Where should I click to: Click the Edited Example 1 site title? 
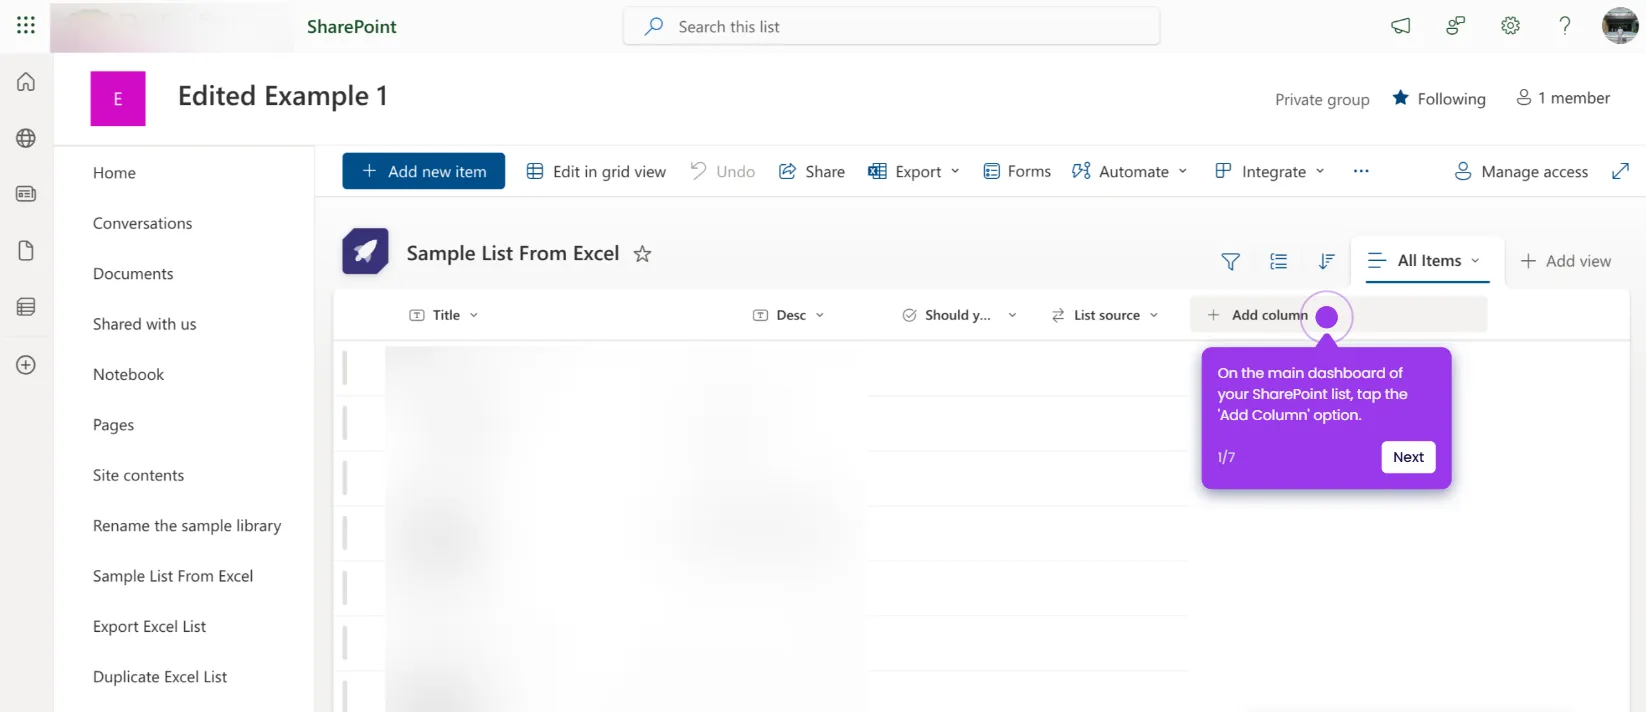pyautogui.click(x=283, y=96)
